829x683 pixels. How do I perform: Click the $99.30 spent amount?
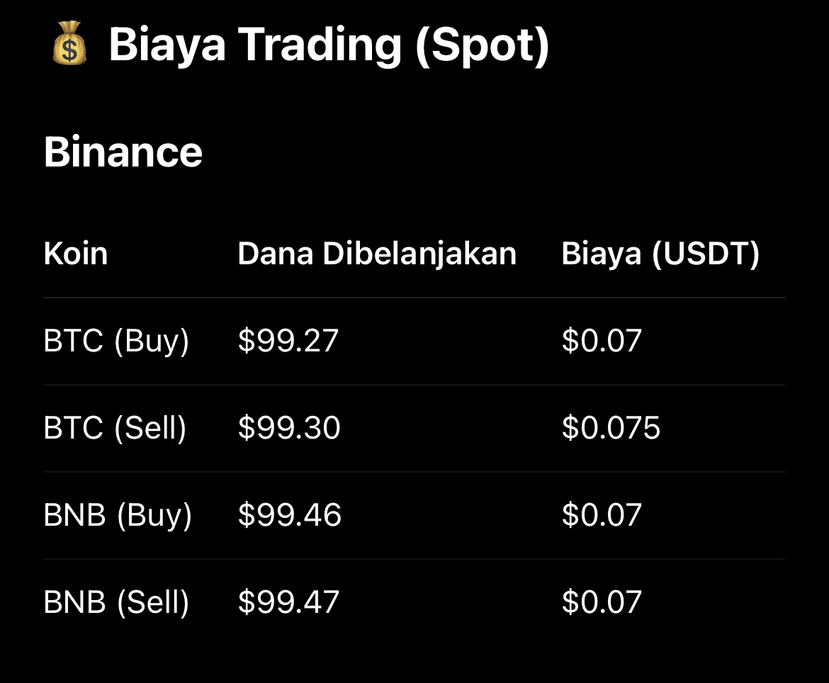[289, 427]
